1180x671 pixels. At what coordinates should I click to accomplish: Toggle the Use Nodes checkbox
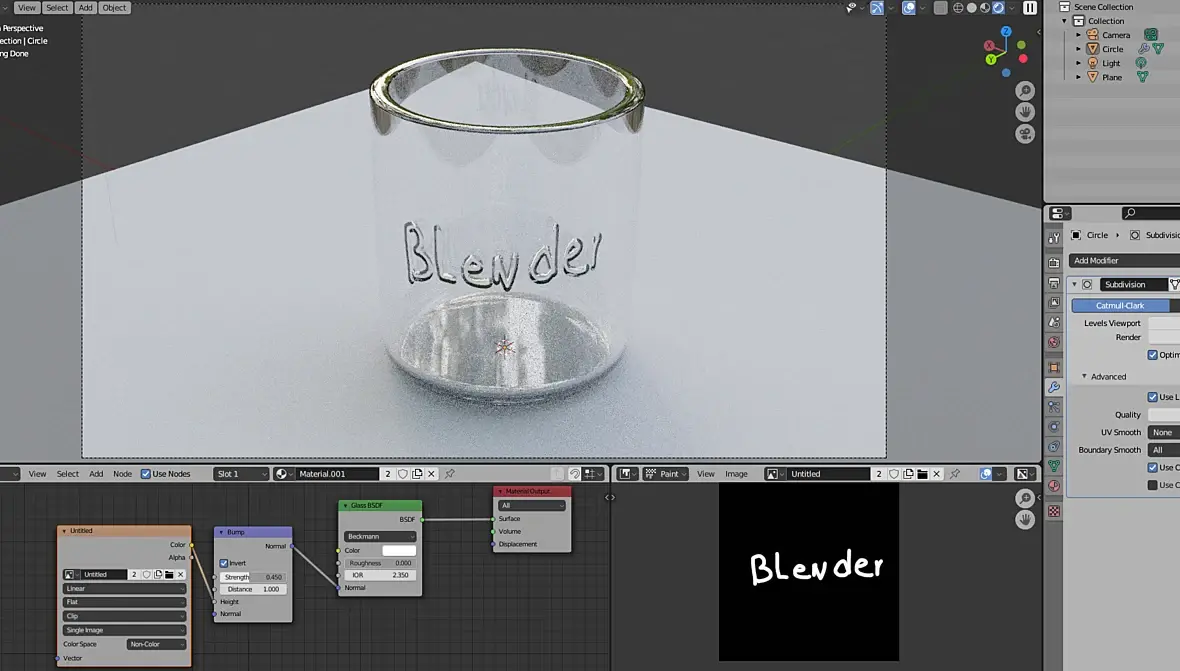(x=146, y=474)
